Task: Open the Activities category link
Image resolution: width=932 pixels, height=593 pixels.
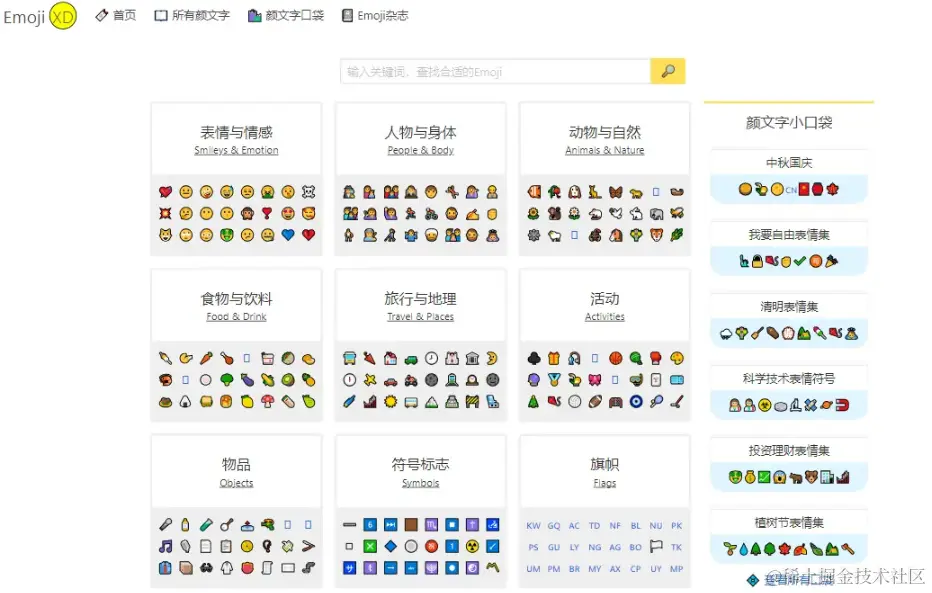Action: tap(604, 317)
